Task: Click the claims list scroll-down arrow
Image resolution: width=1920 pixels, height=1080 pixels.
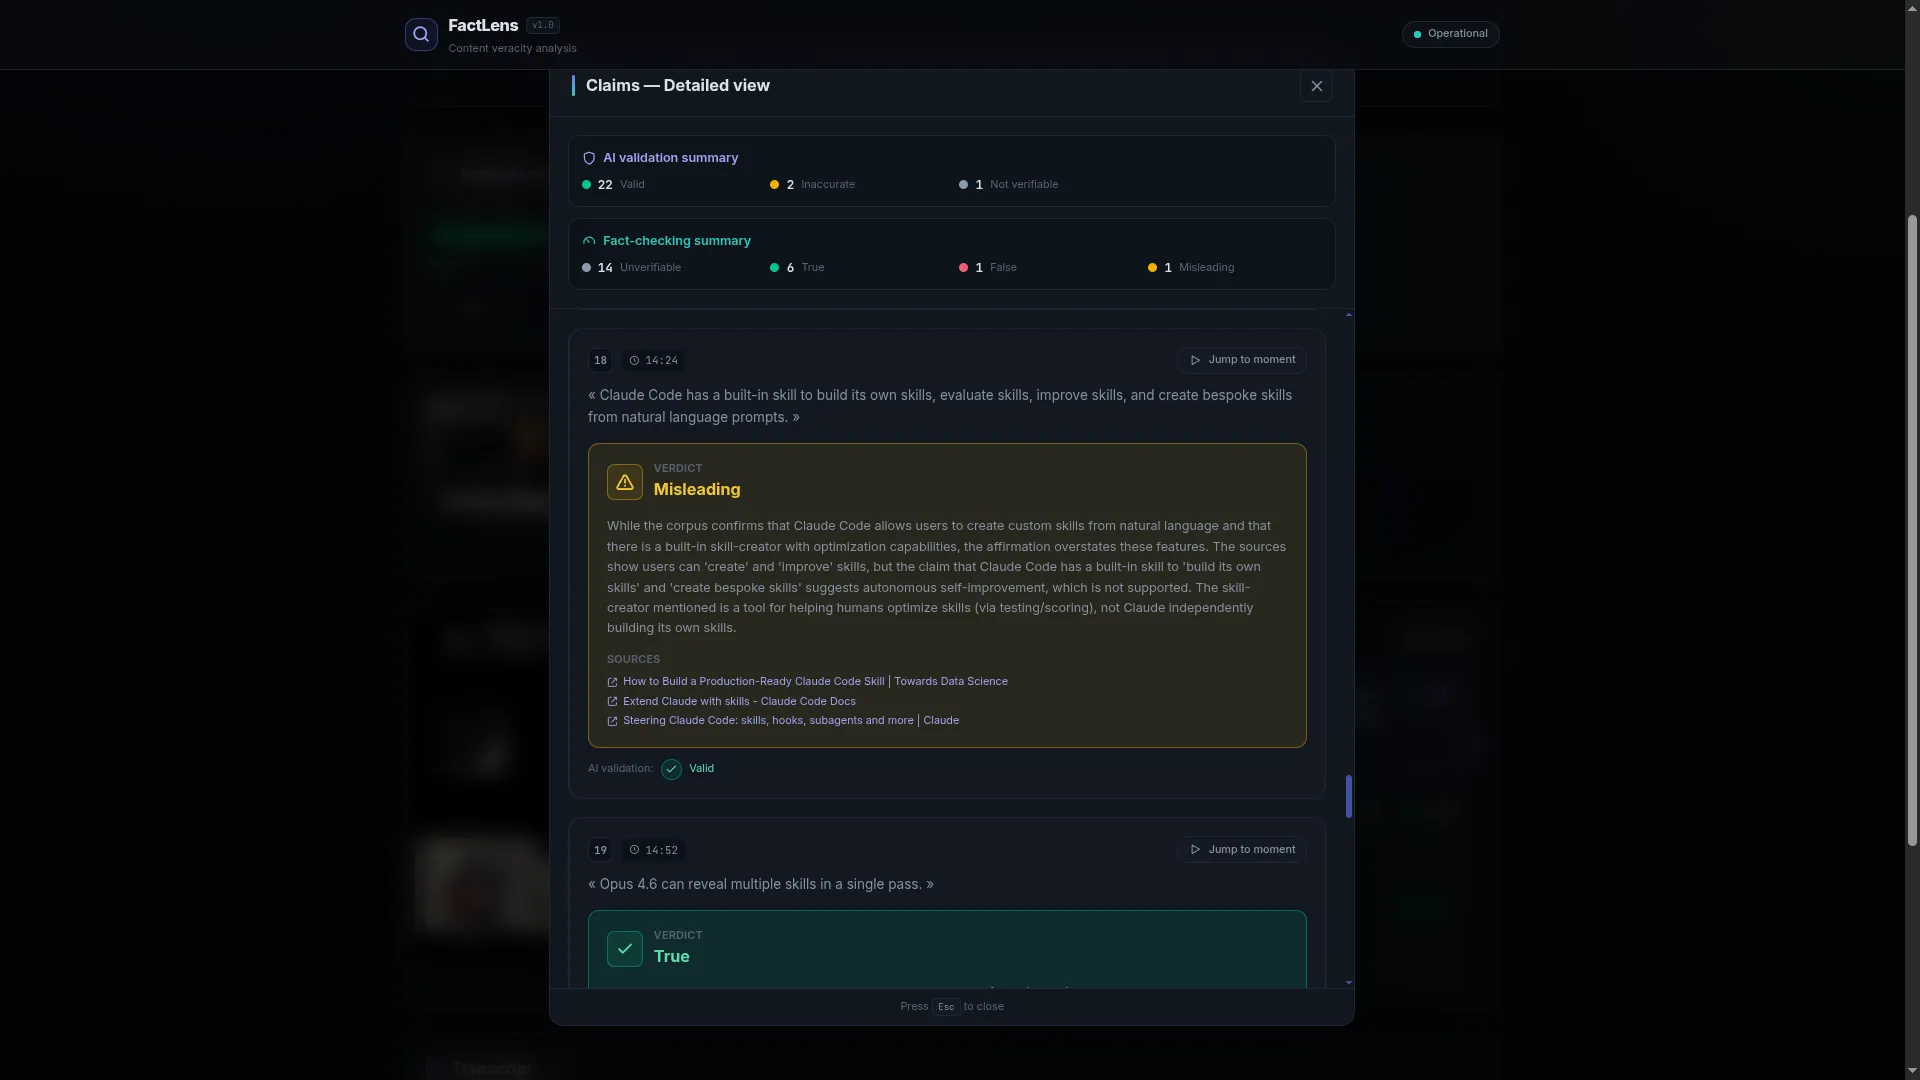Action: [x=1349, y=983]
